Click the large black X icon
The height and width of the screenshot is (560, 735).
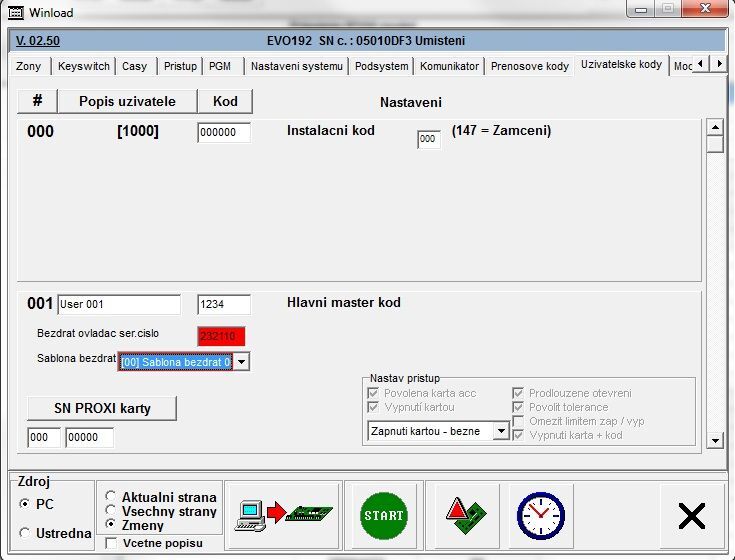point(691,516)
